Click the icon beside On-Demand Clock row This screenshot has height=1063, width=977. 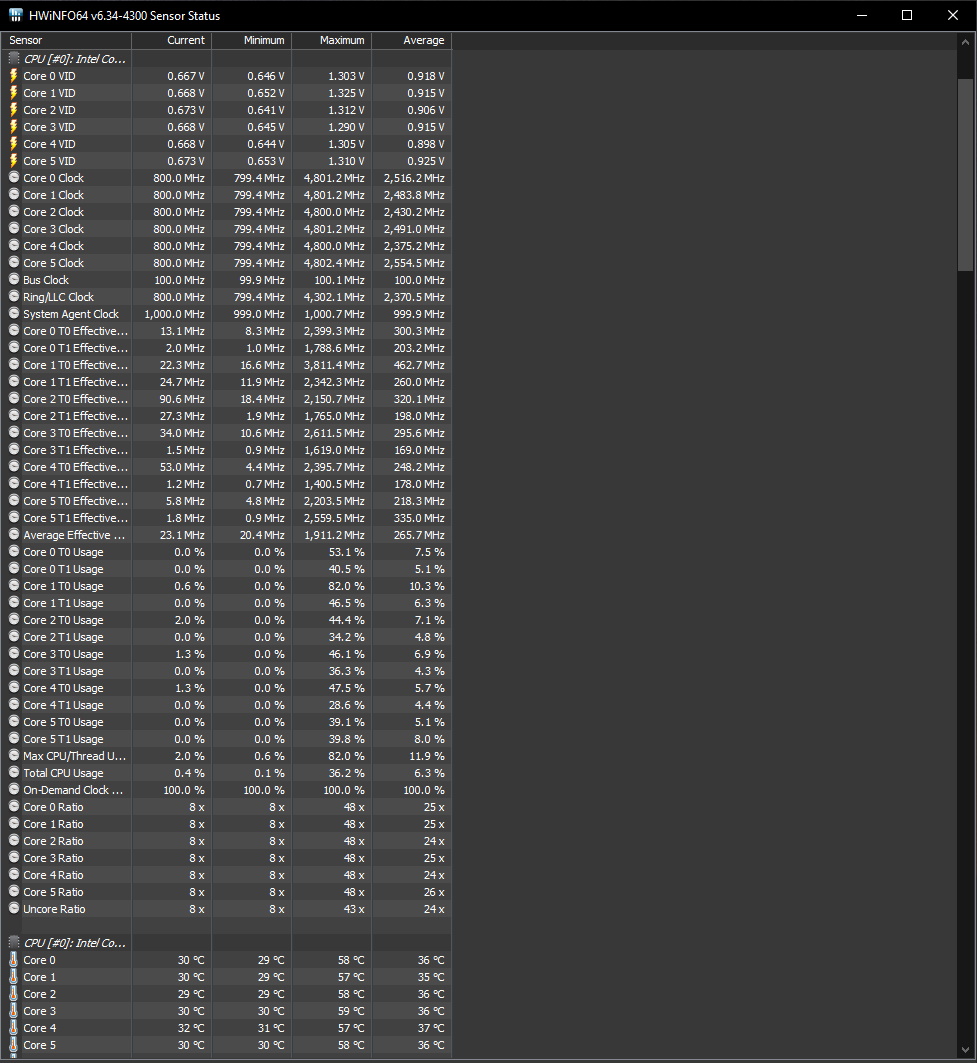click(14, 789)
